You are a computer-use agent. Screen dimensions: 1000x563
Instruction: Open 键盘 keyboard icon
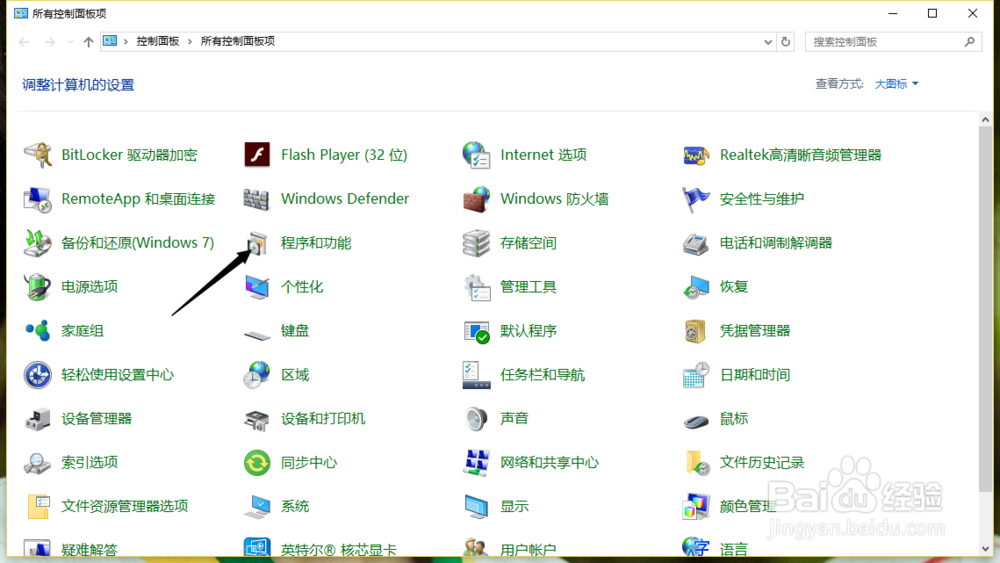(x=257, y=333)
